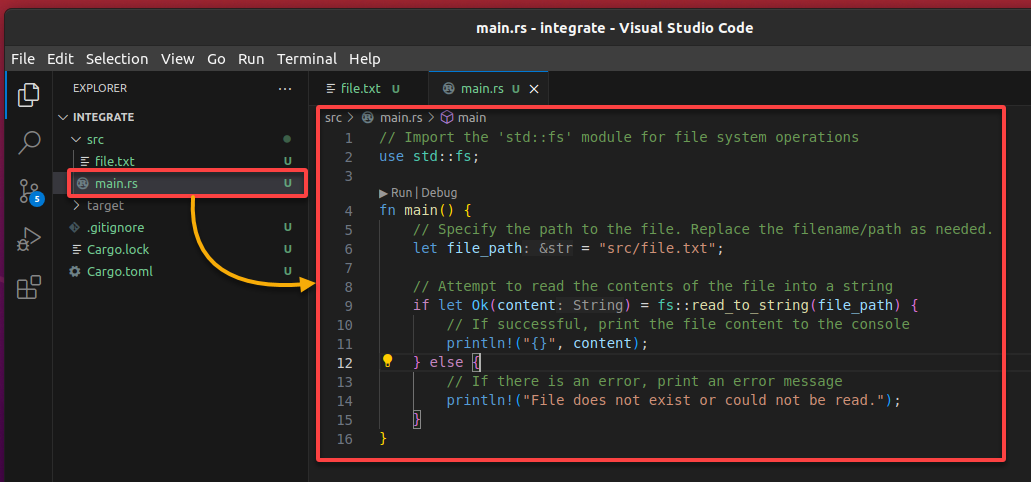This screenshot has width=1031, height=482.
Task: Click line number 9 in the gutter
Action: pyautogui.click(x=348, y=306)
